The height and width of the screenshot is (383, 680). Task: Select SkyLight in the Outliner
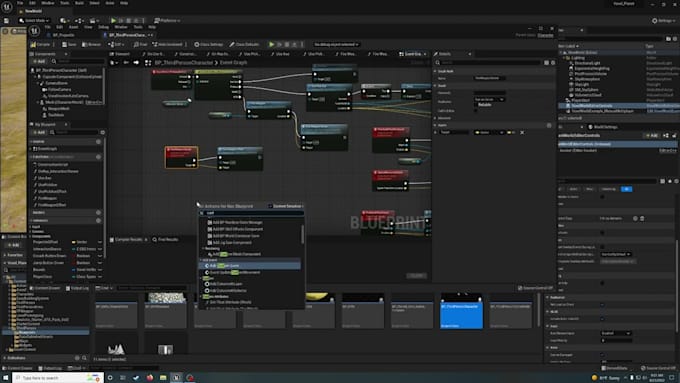point(582,84)
